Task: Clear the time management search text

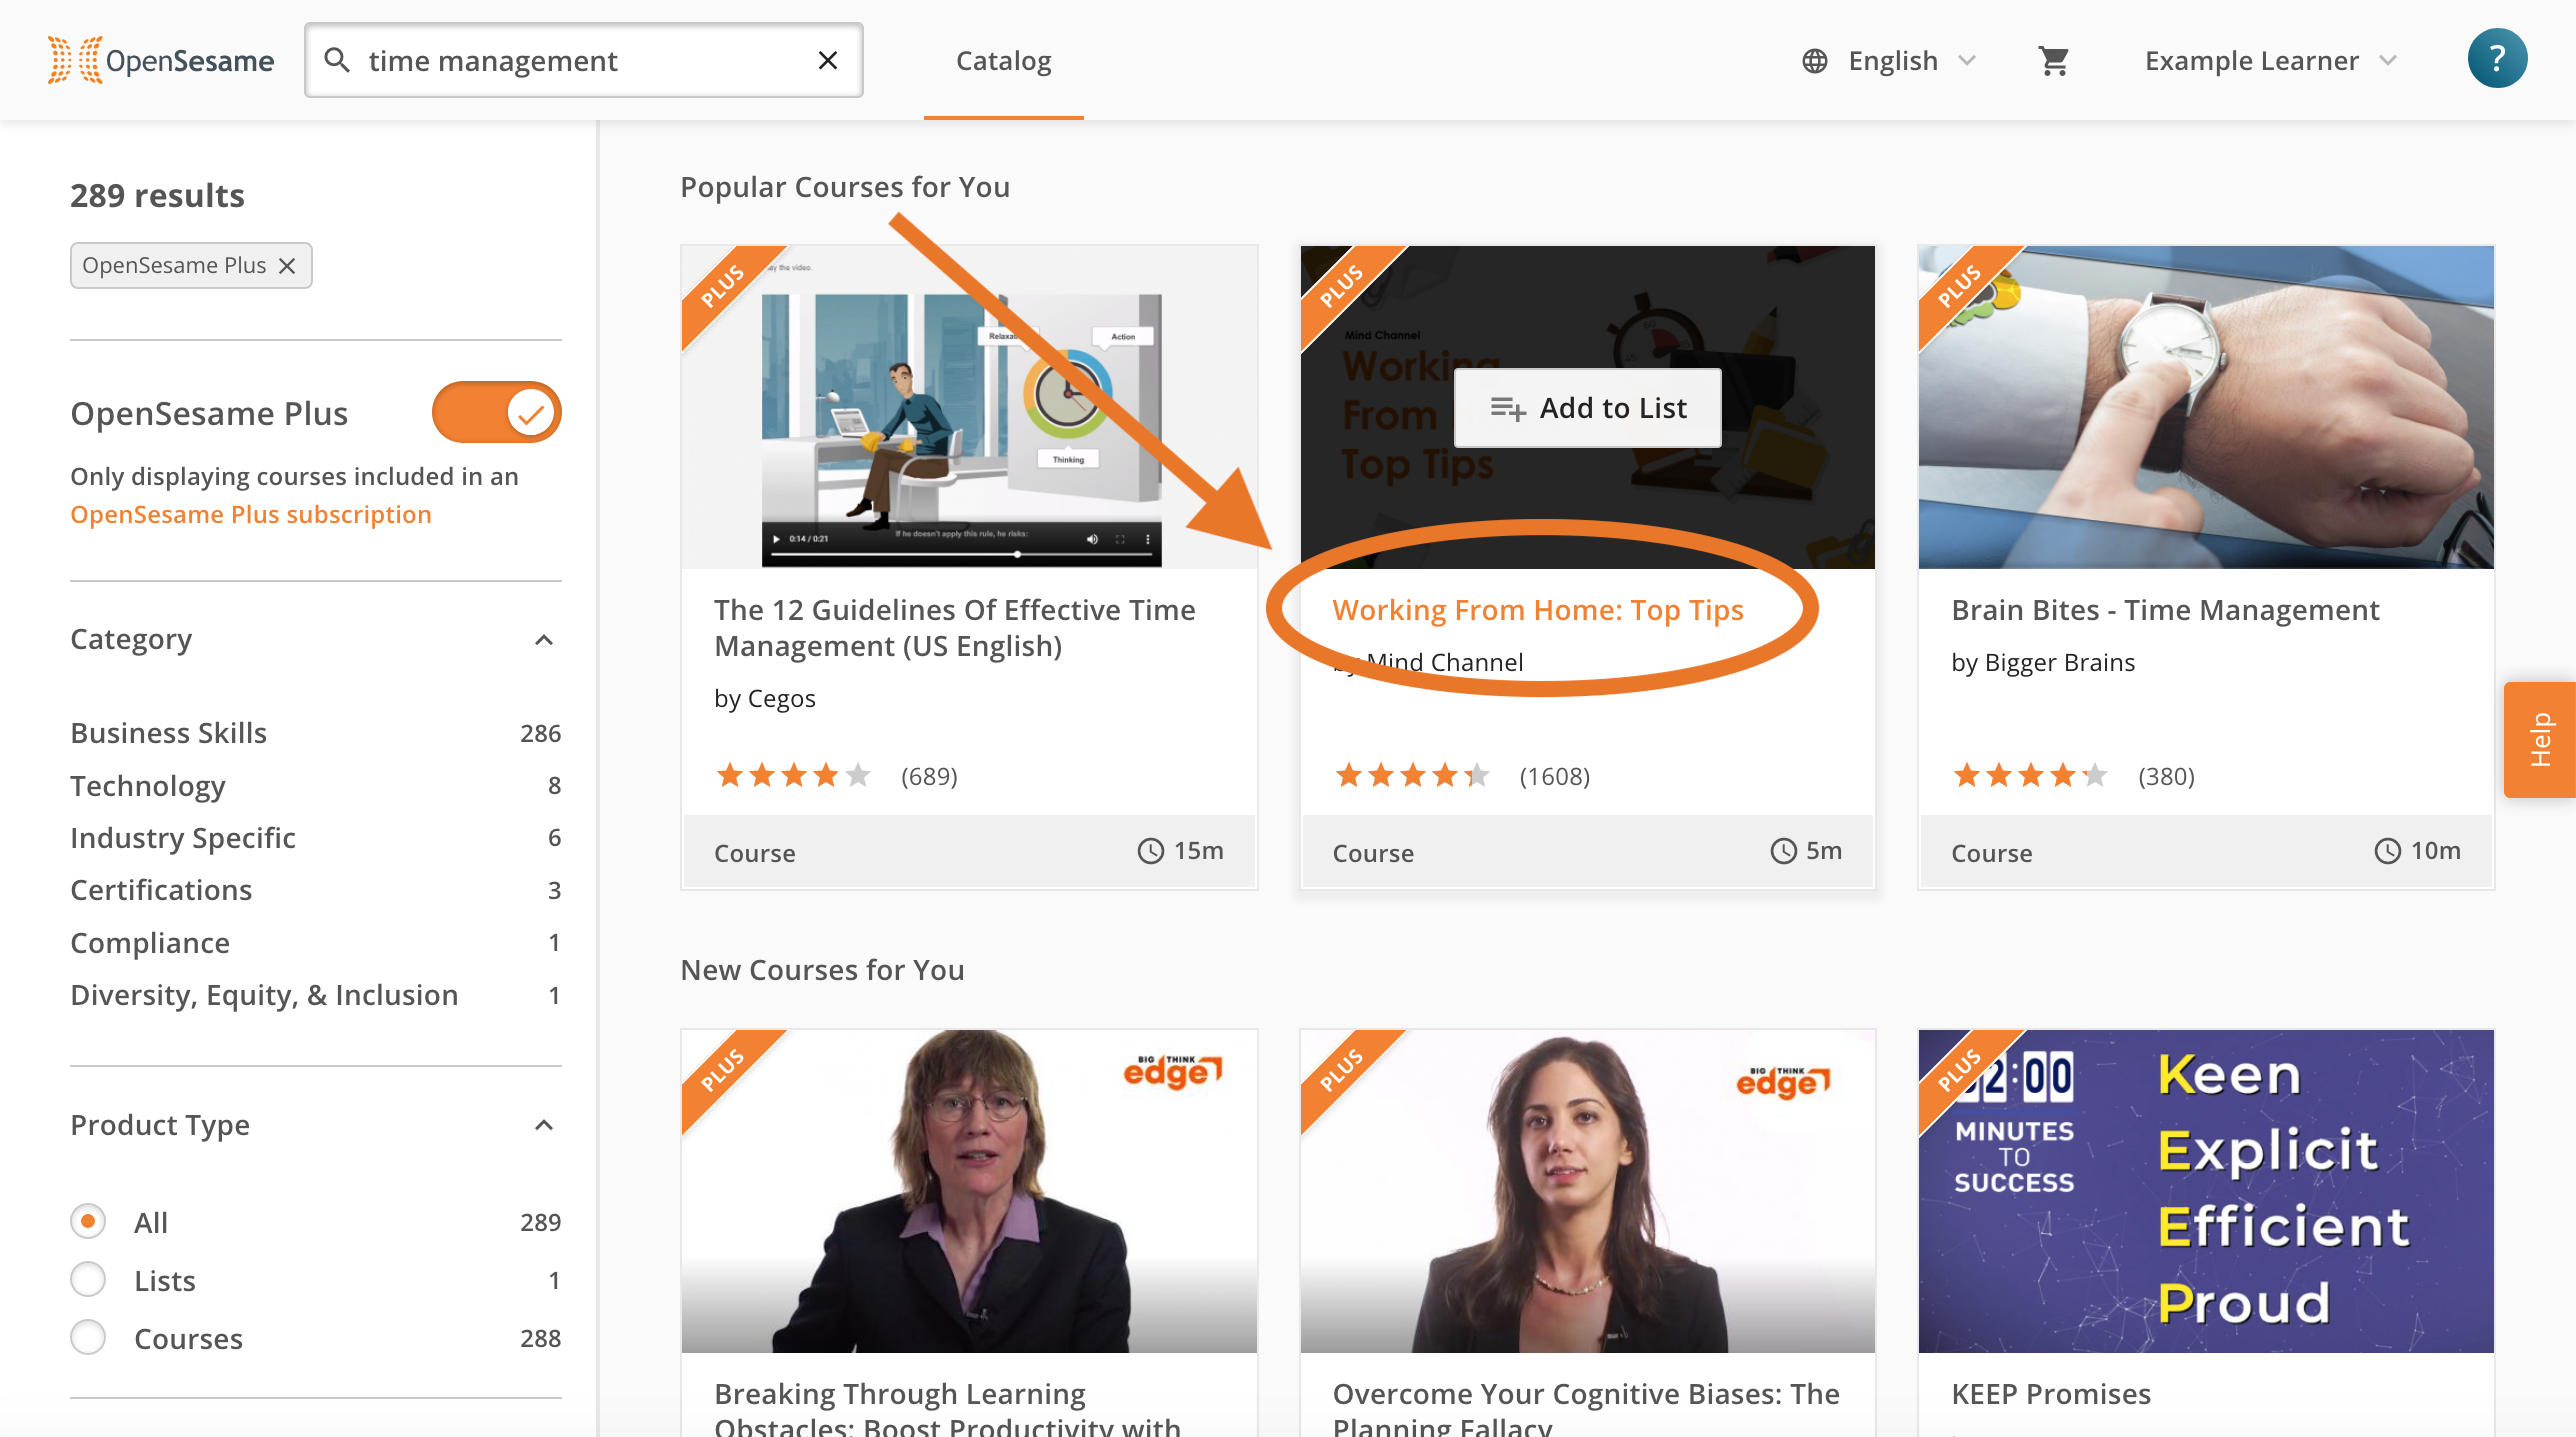Action: click(x=828, y=60)
